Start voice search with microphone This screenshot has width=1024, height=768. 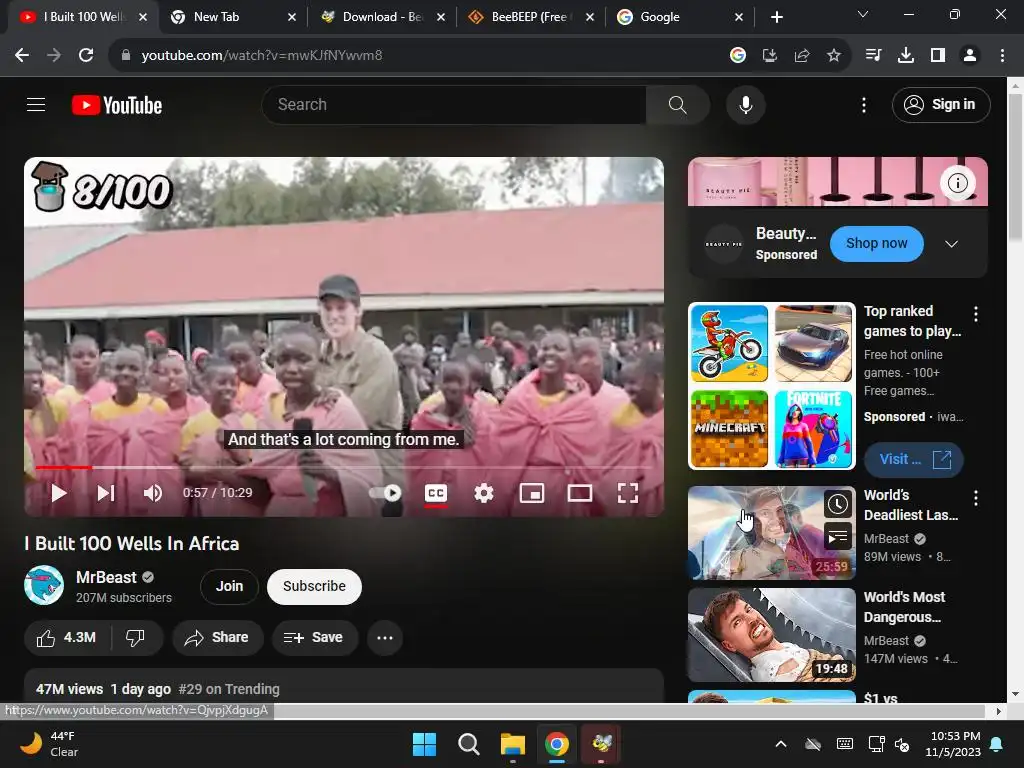745,104
